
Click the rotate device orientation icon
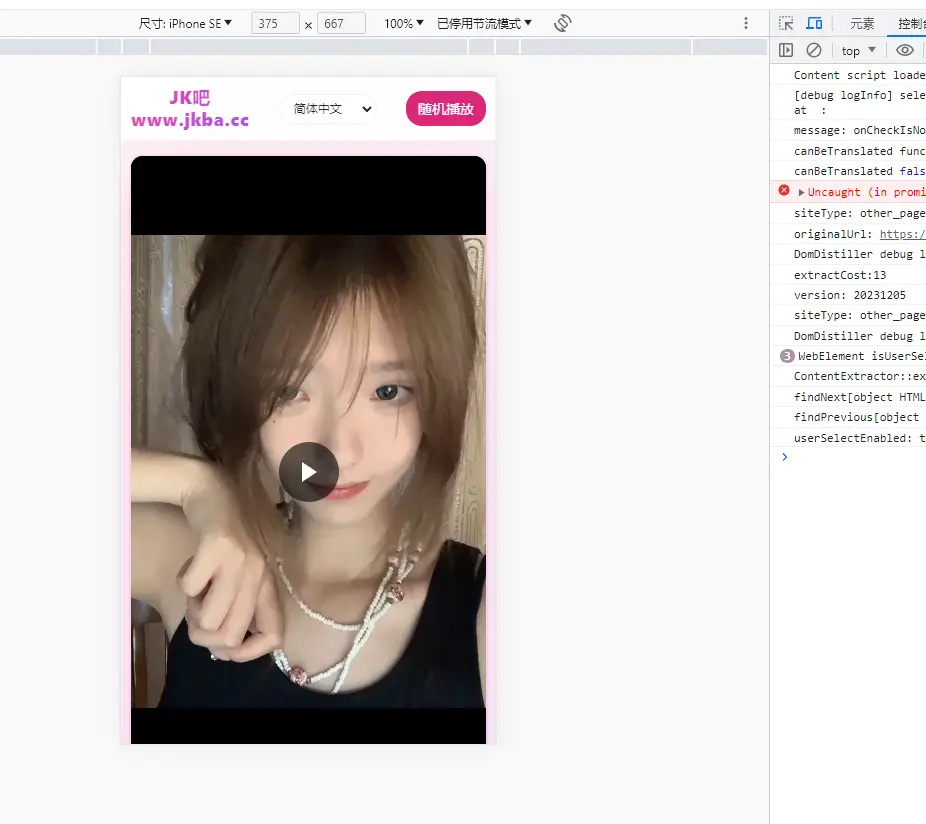tap(562, 24)
